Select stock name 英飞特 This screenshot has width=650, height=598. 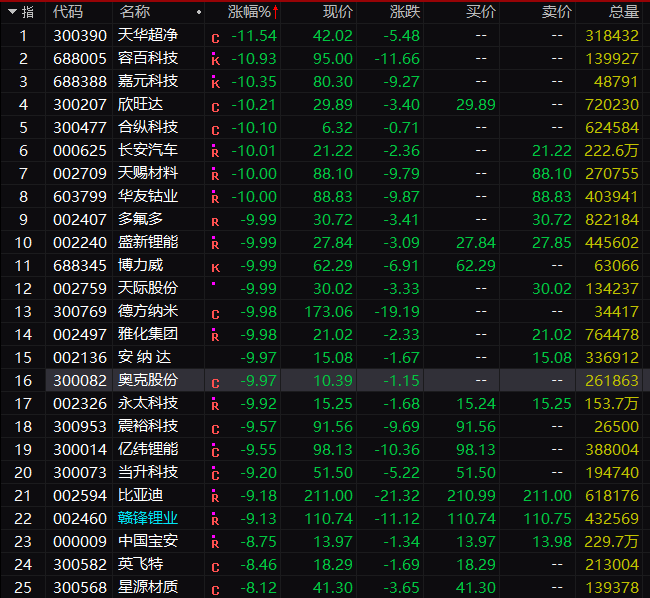(141, 564)
